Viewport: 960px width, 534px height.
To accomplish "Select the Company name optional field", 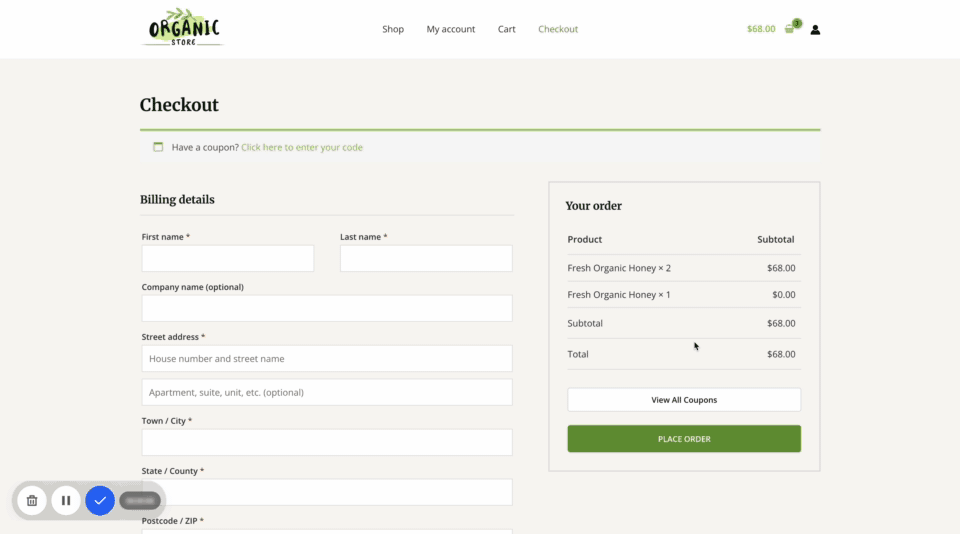I will 327,308.
